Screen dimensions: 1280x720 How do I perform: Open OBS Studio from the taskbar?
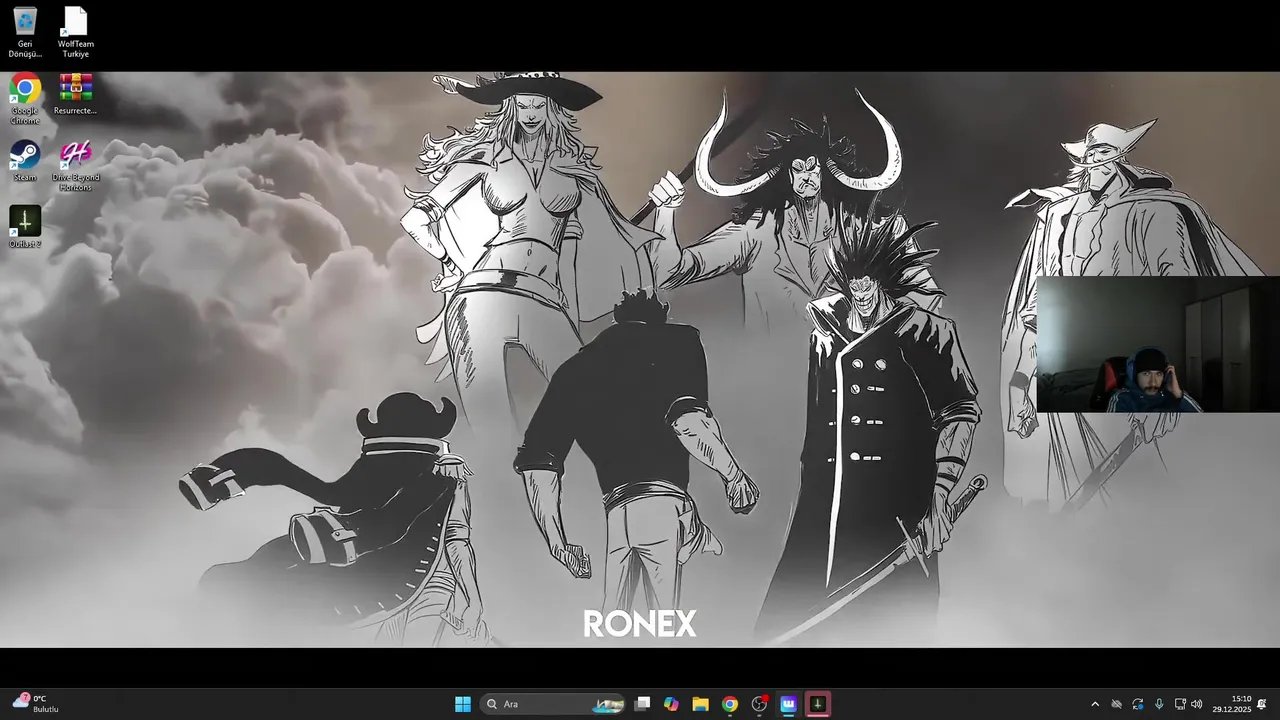click(759, 704)
